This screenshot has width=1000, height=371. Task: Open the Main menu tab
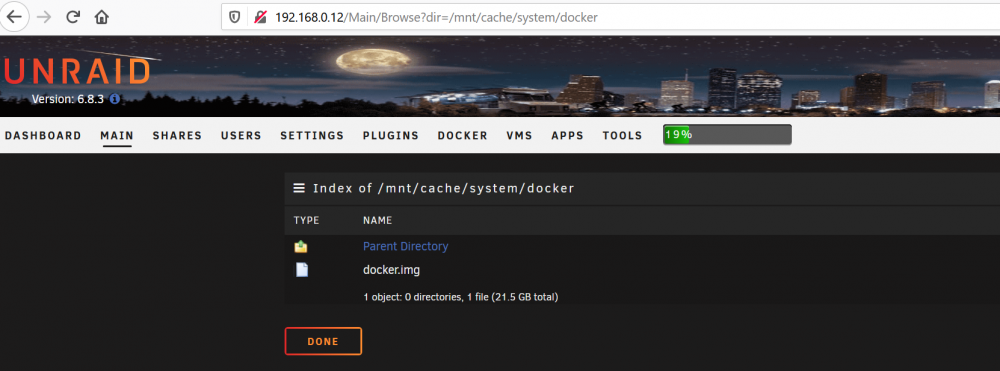[x=117, y=136]
